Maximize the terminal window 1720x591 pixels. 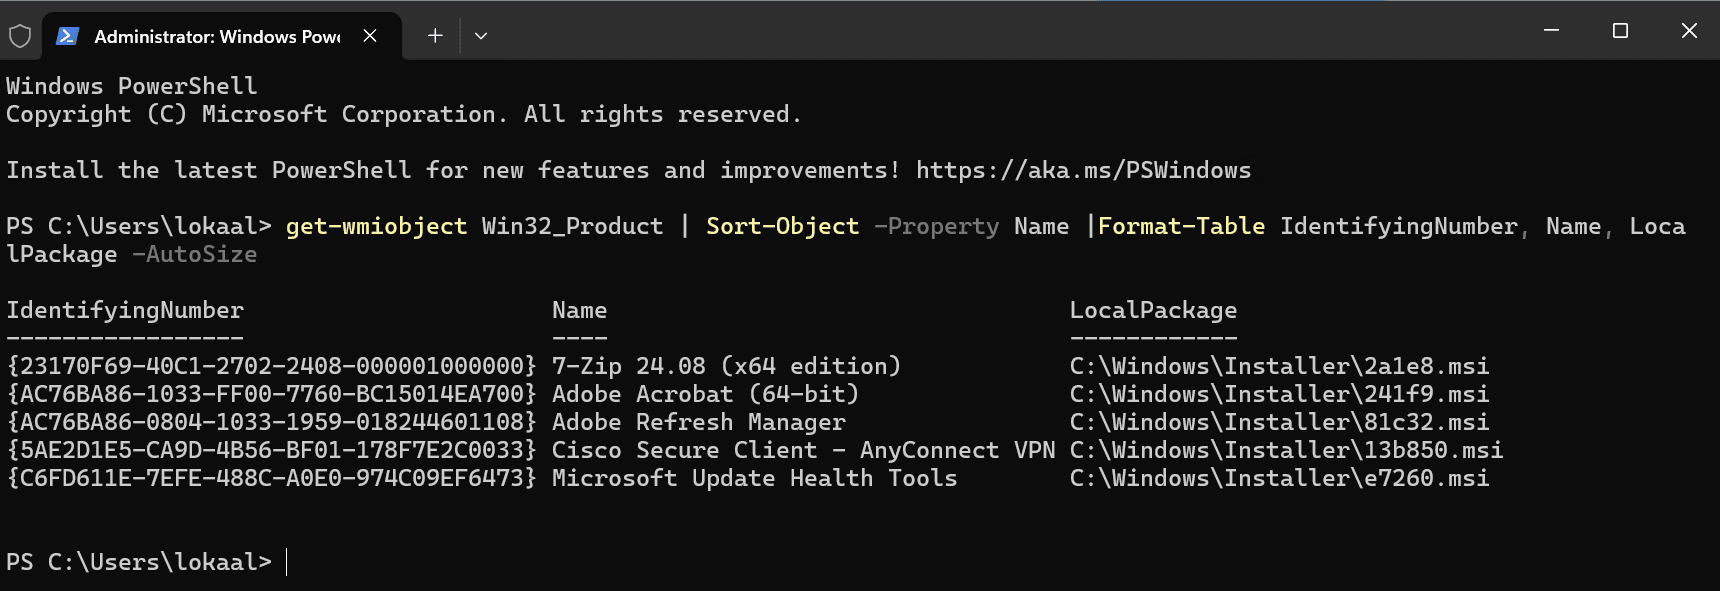click(x=1620, y=31)
